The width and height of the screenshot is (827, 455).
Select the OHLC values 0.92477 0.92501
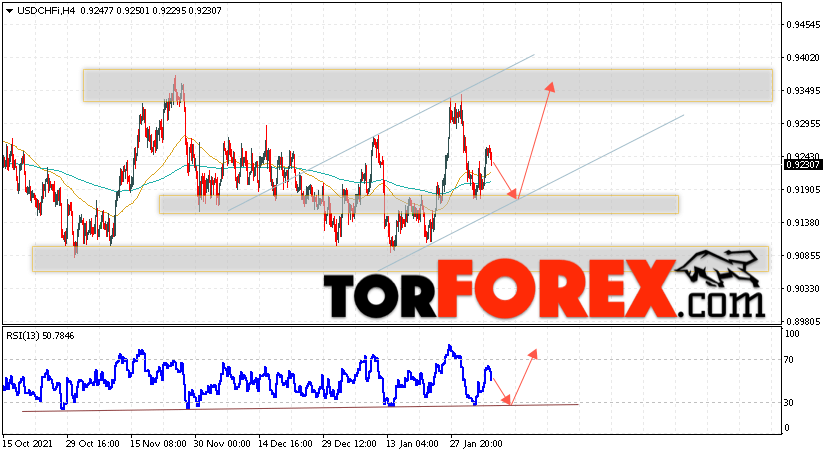click(x=115, y=11)
